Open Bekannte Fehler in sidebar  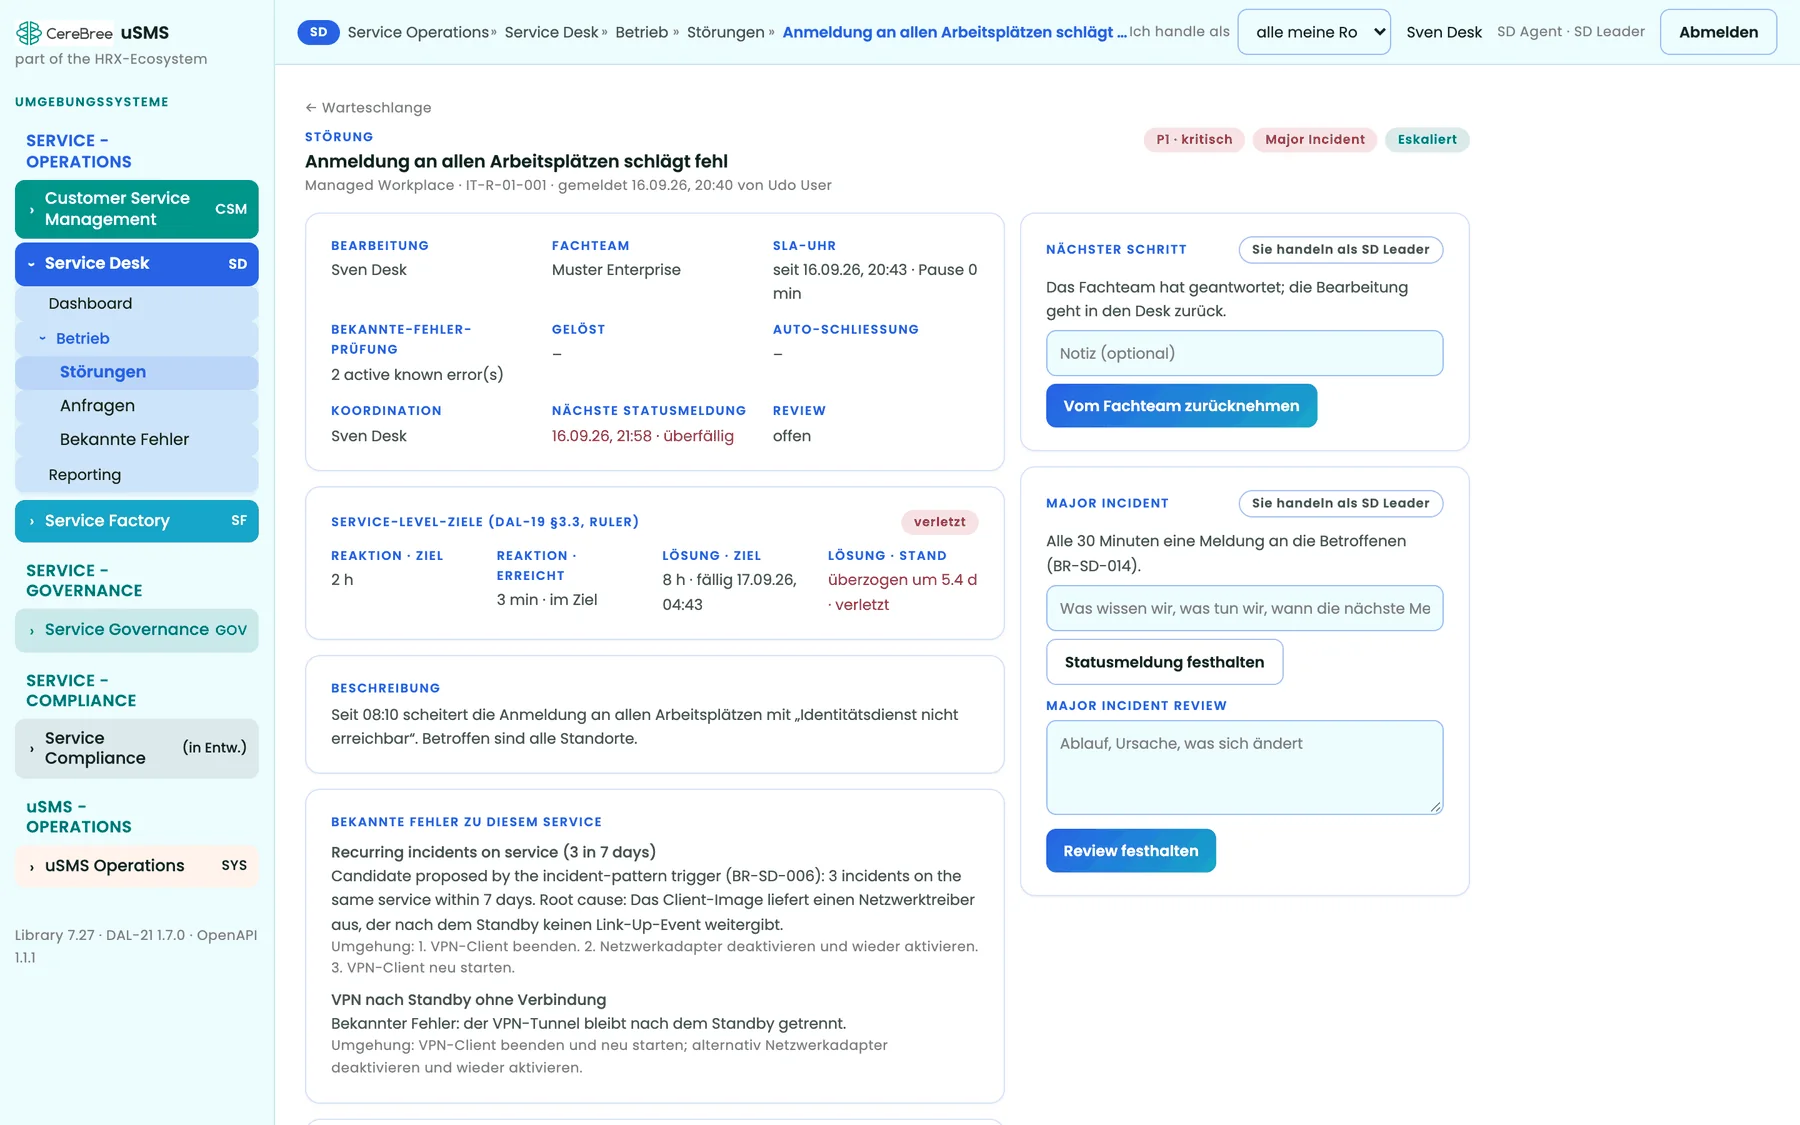(x=137, y=440)
